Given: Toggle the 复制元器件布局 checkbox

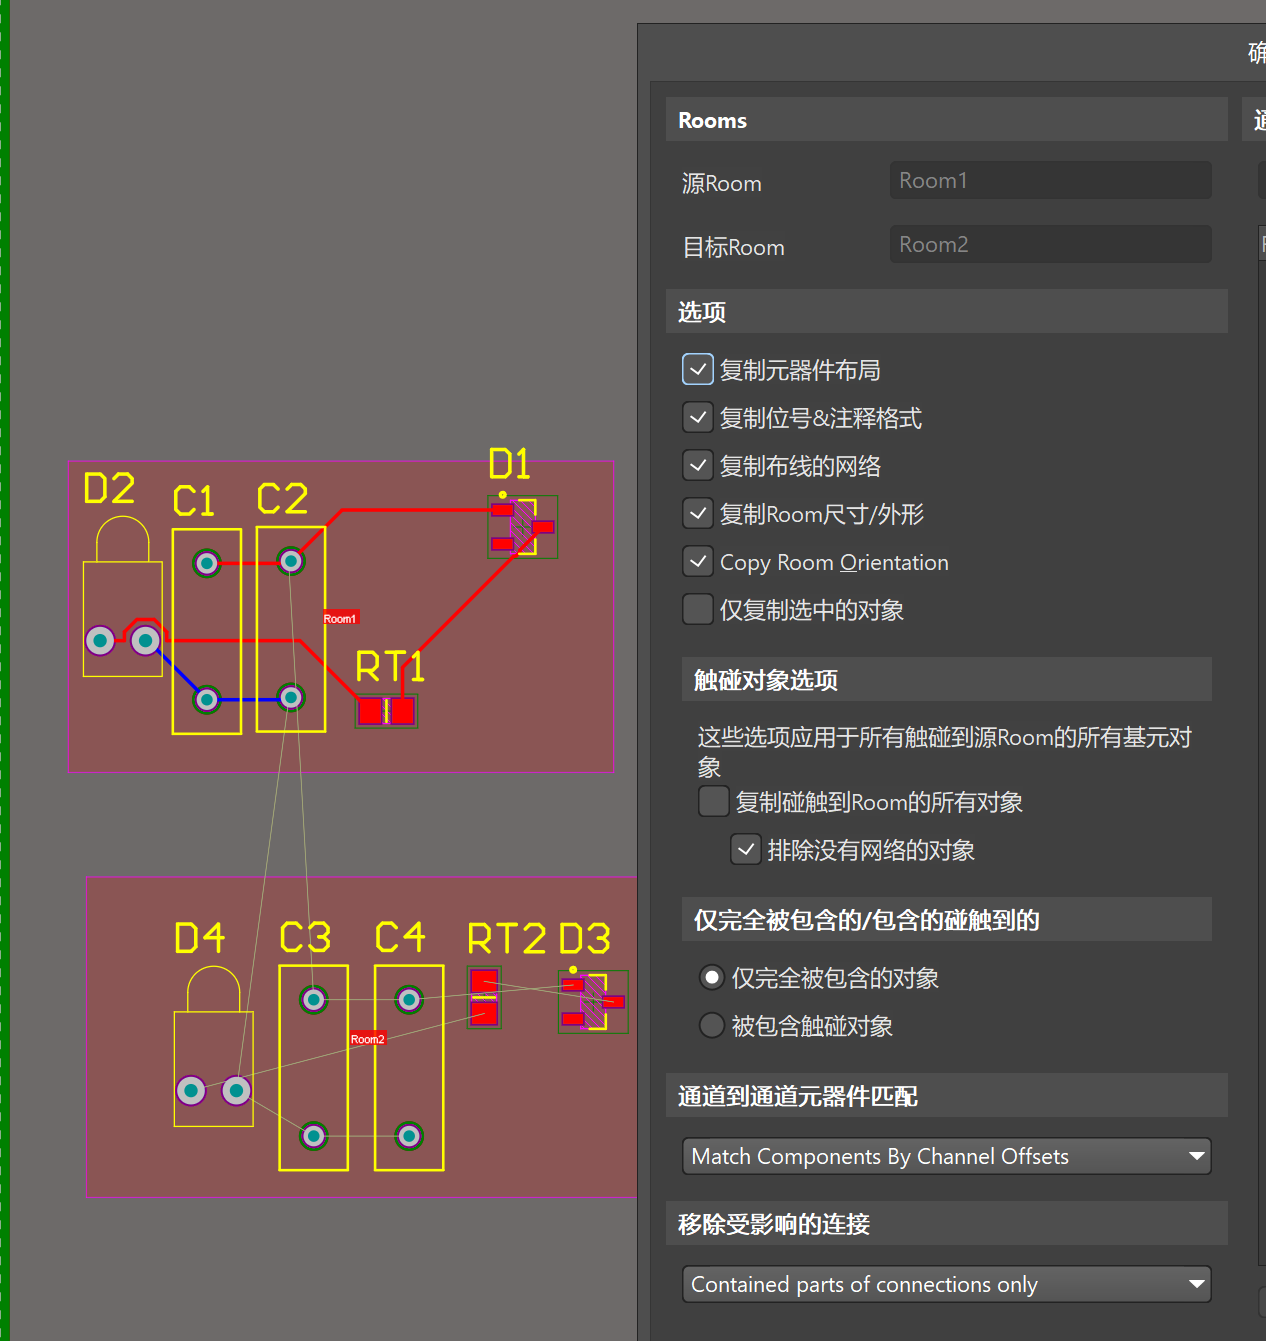Looking at the screenshot, I should (698, 370).
